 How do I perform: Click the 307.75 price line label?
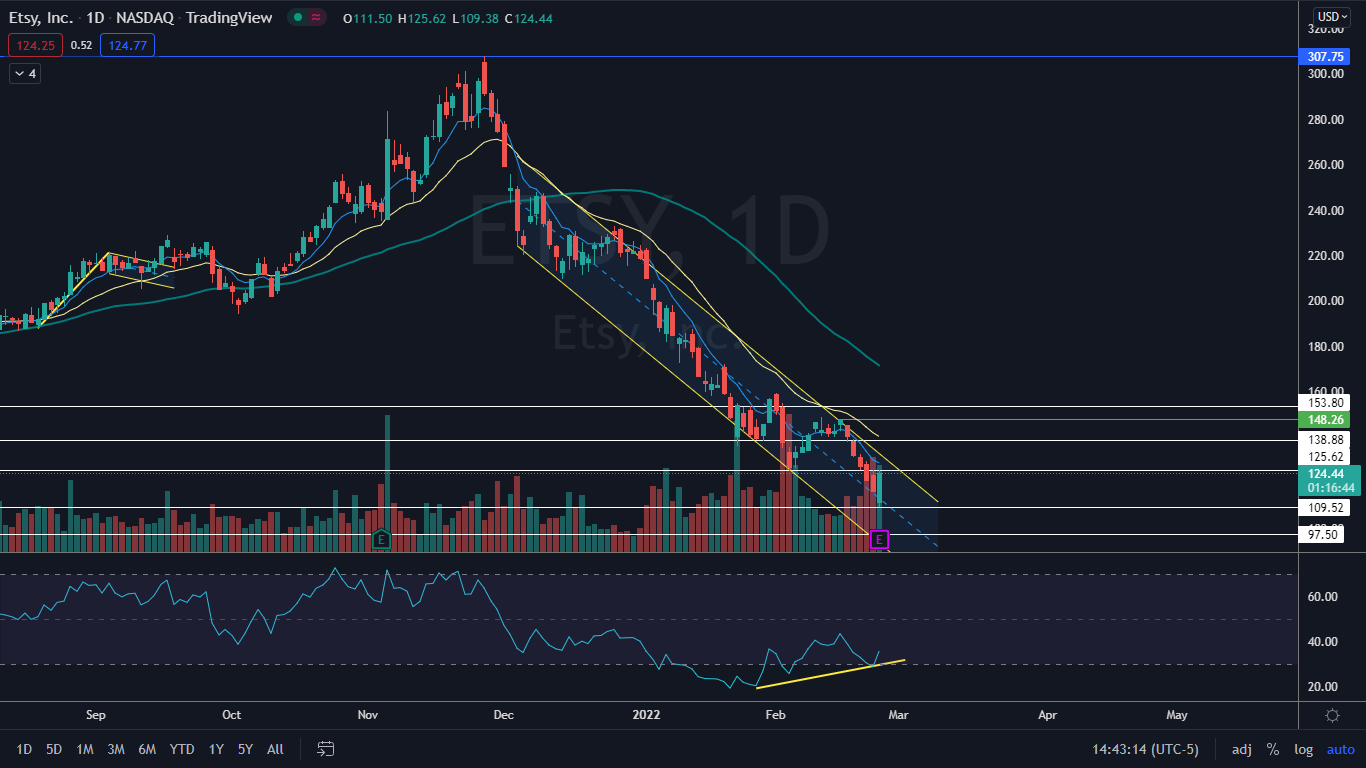tap(1324, 57)
